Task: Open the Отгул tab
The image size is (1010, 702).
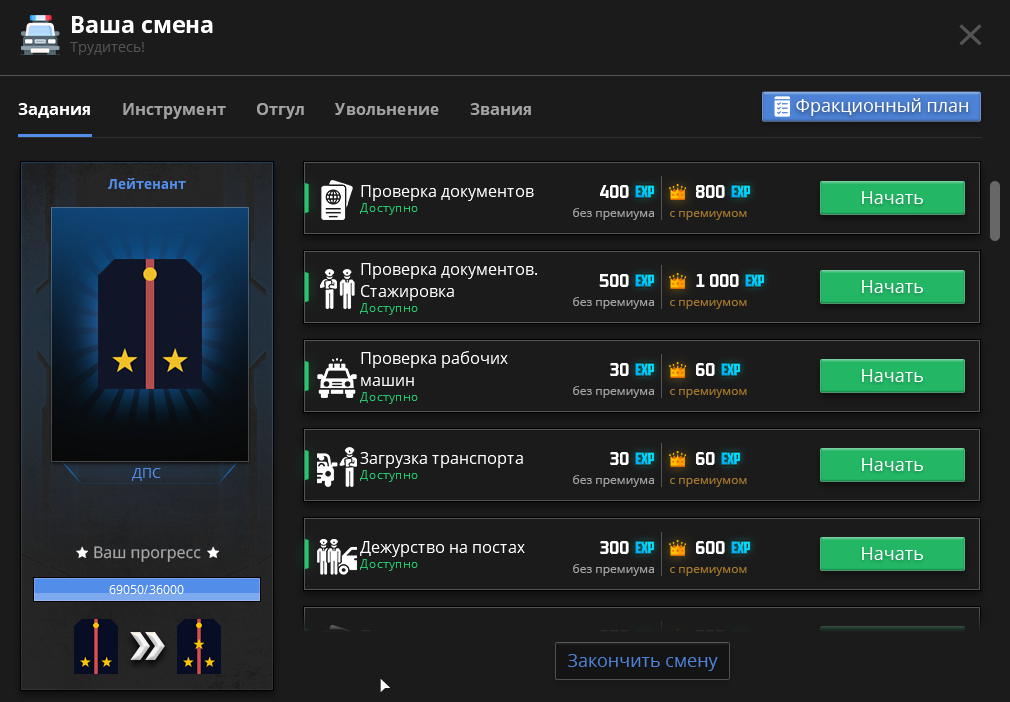Action: (280, 110)
